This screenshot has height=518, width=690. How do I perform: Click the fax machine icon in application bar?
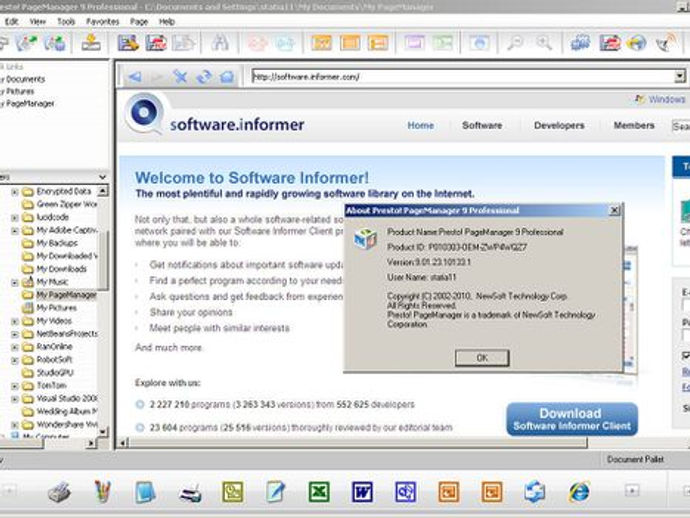coord(190,493)
